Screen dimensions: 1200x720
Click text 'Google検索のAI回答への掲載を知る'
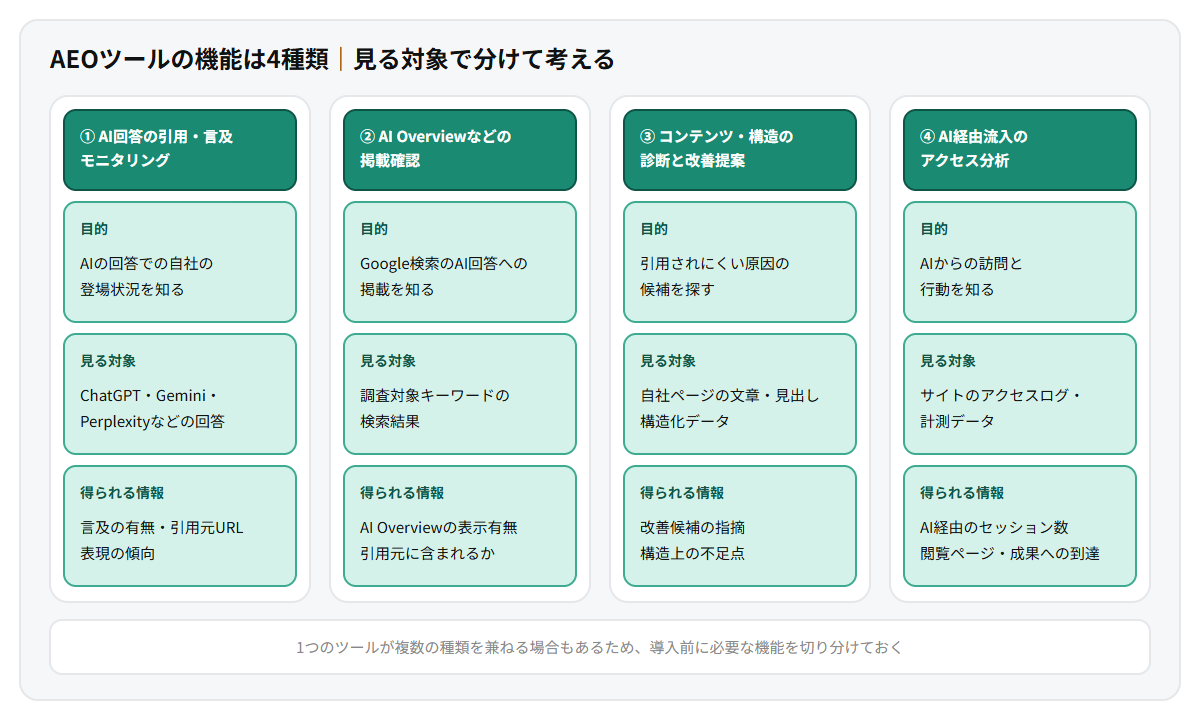443,277
